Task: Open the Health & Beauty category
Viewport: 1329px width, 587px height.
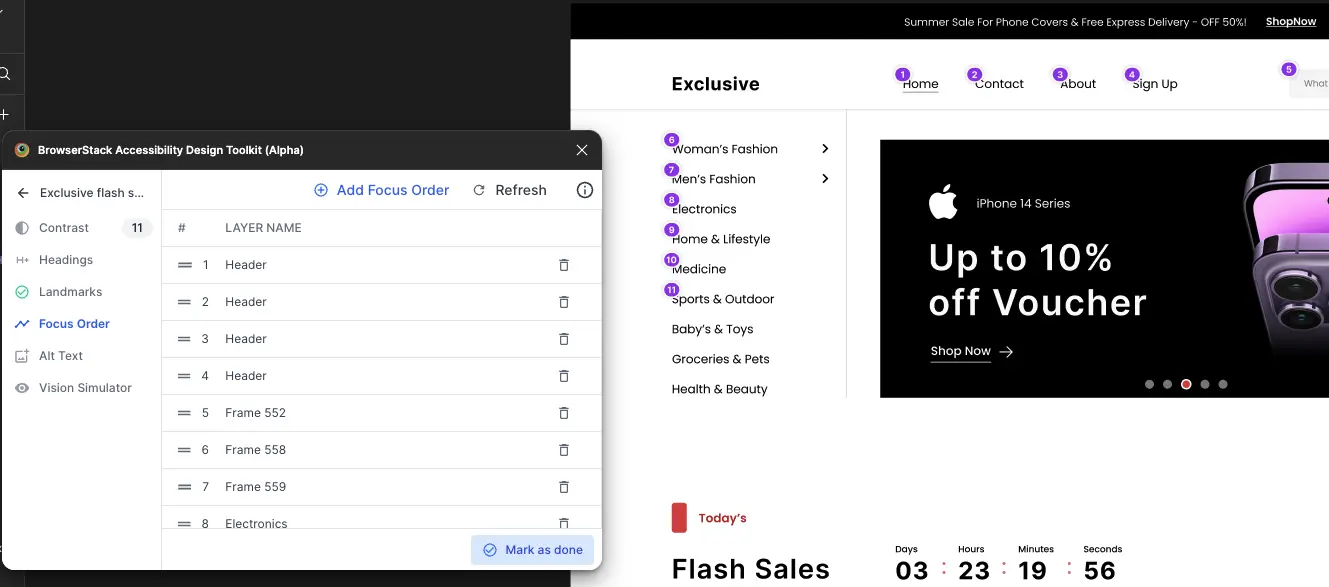Action: point(720,389)
